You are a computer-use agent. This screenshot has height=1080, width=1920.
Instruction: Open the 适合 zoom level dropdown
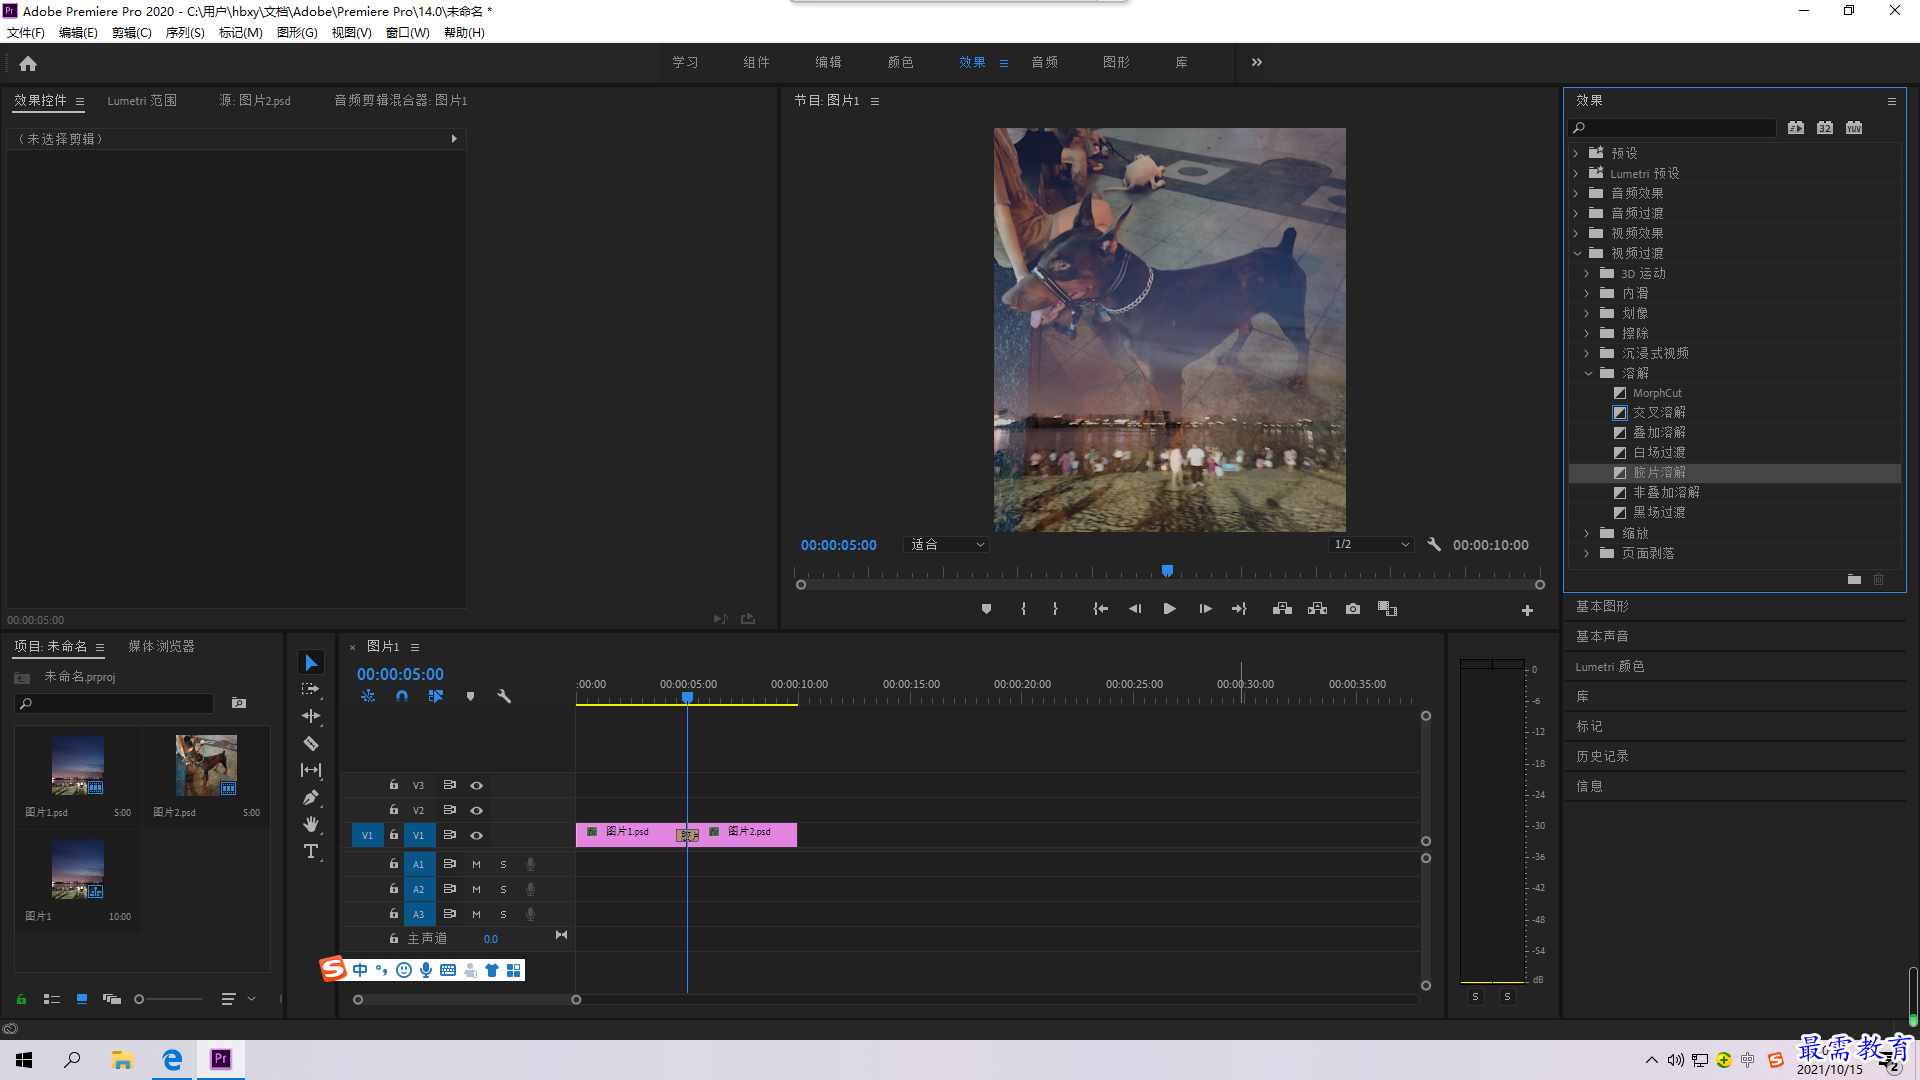946,545
